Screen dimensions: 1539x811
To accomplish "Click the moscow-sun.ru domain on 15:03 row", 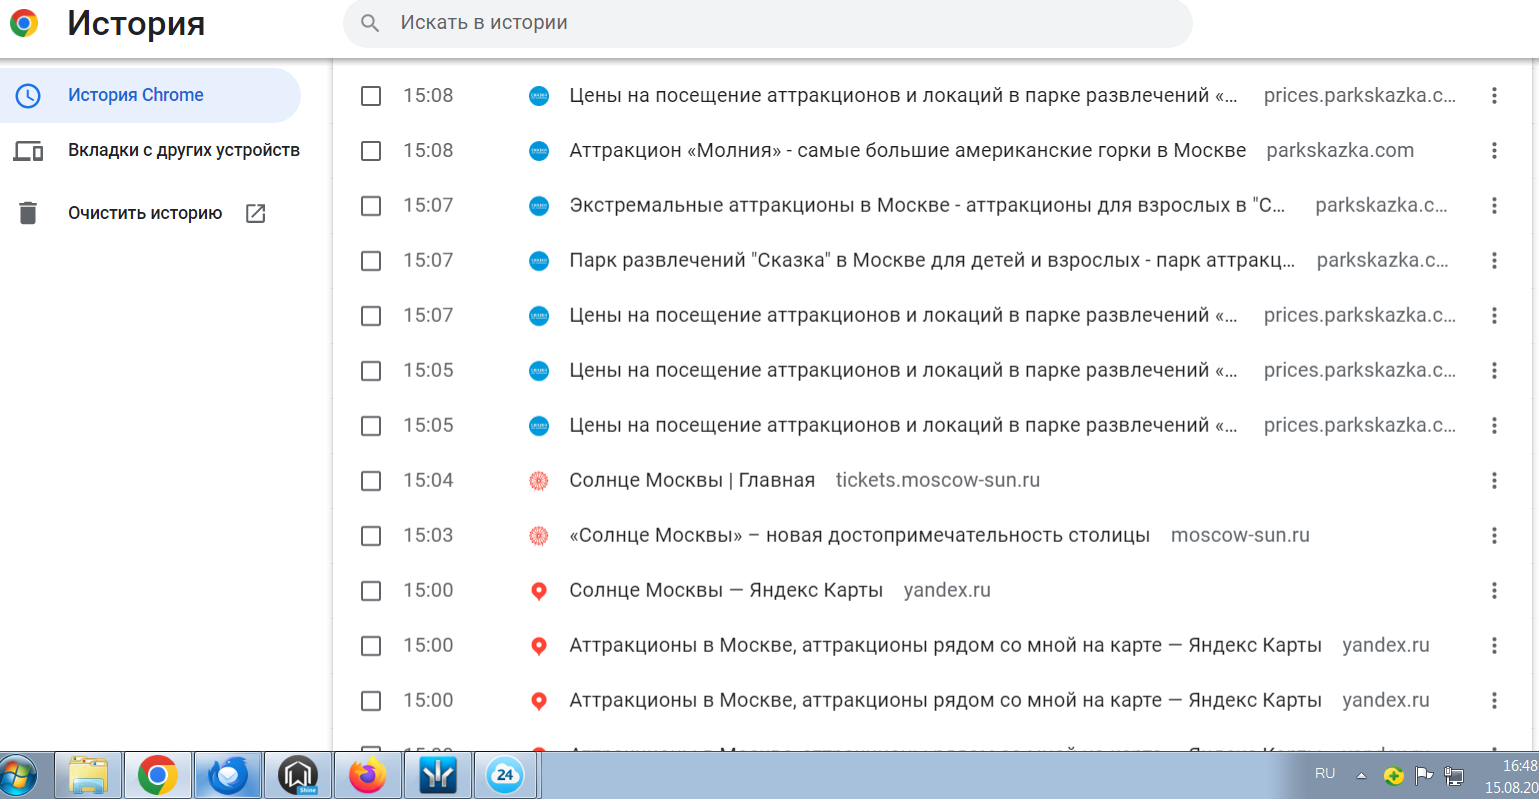I will pyautogui.click(x=1240, y=536).
